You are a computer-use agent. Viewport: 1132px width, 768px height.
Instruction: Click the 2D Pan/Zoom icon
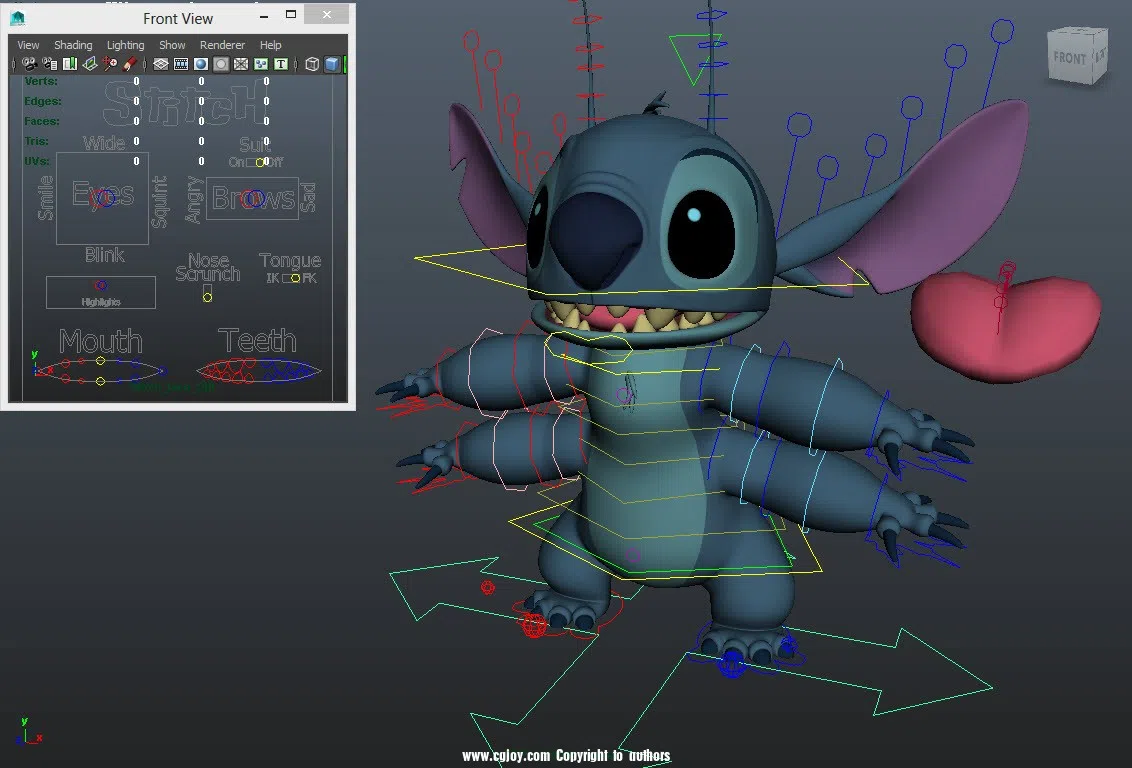pyautogui.click(x=109, y=64)
